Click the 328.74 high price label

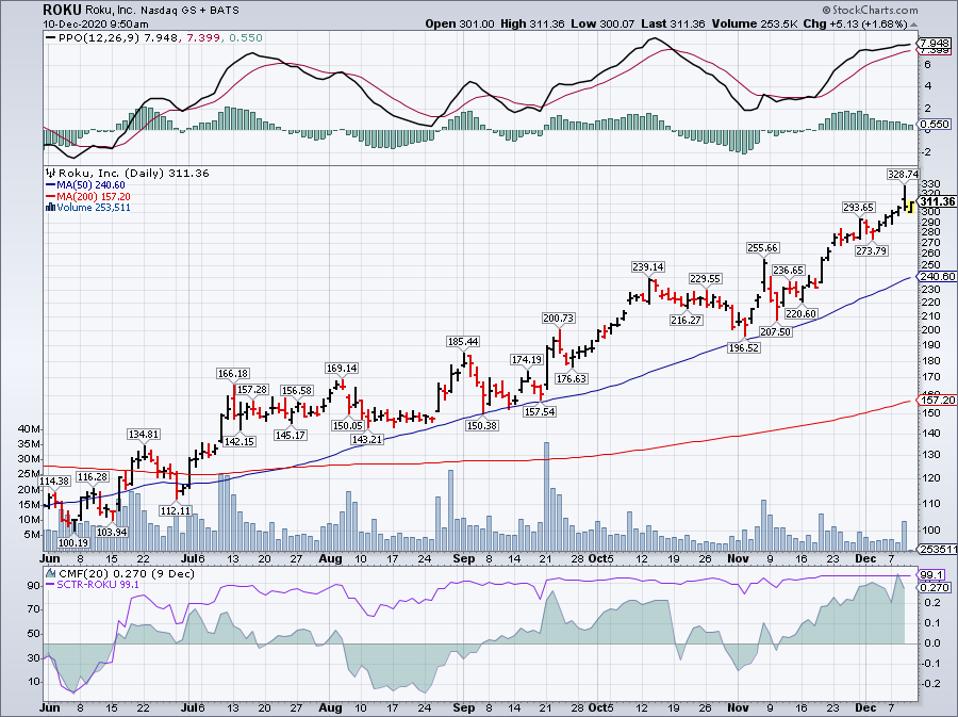[x=903, y=174]
